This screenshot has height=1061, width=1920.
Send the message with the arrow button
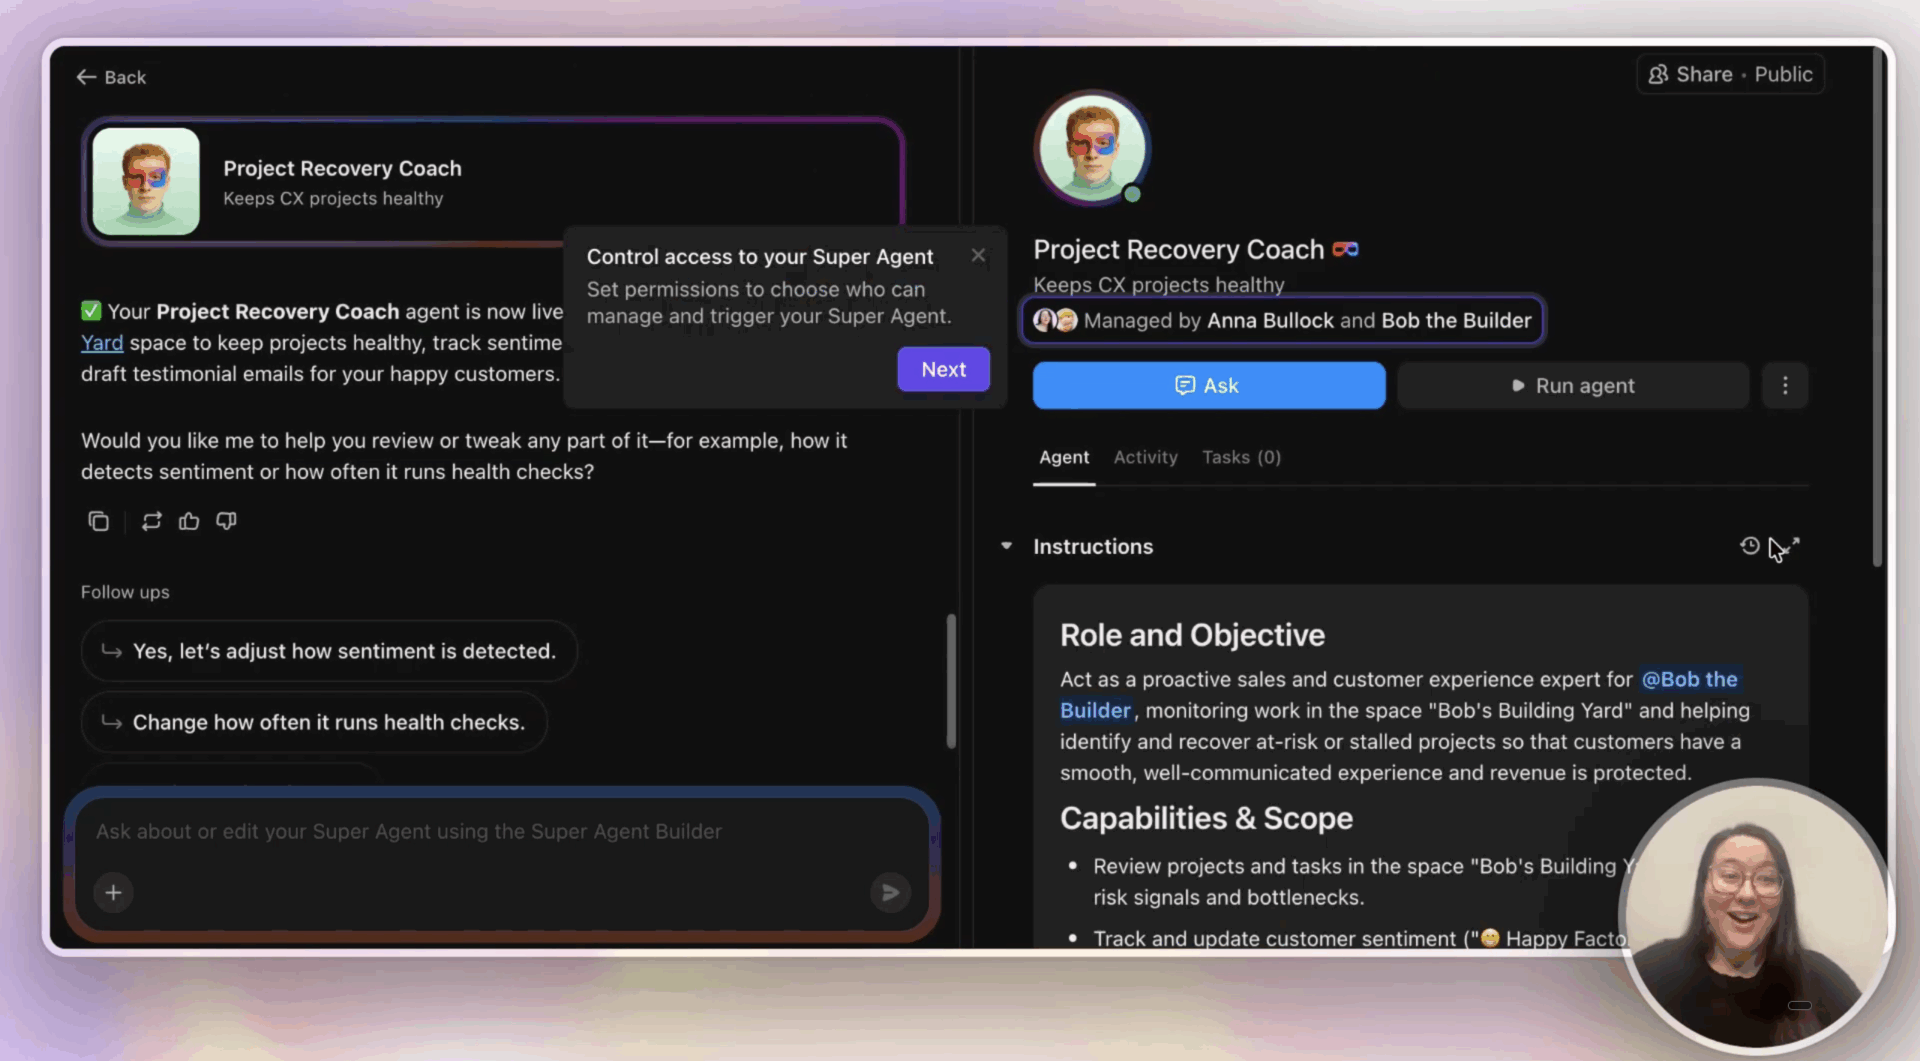point(890,892)
